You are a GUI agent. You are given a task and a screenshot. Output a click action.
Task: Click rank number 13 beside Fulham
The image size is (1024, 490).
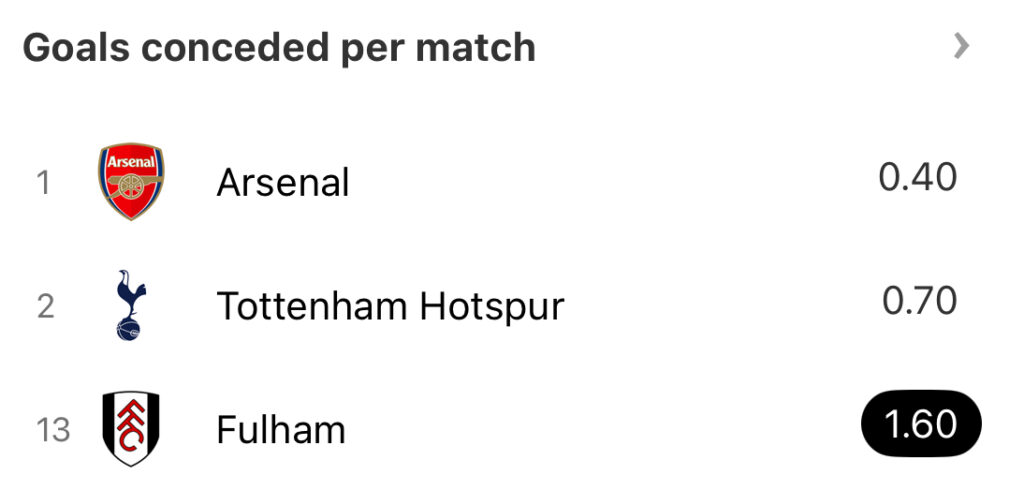coord(54,430)
